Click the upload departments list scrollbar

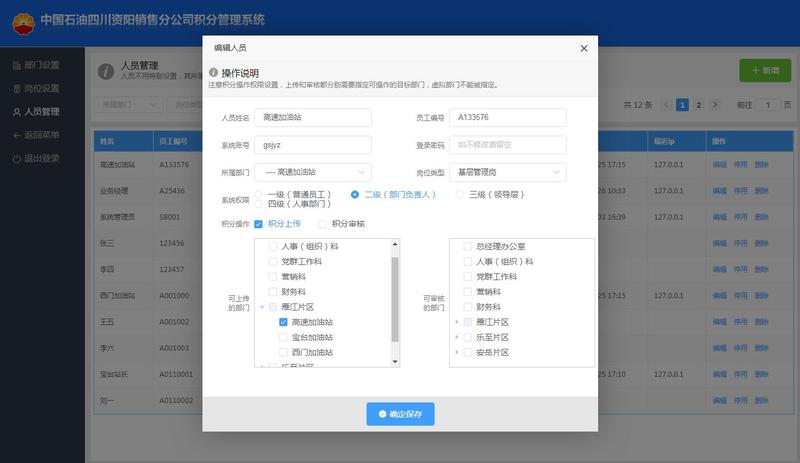[395, 300]
